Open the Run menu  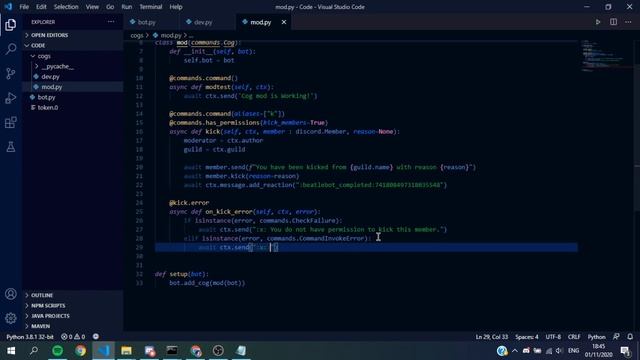coord(127,7)
